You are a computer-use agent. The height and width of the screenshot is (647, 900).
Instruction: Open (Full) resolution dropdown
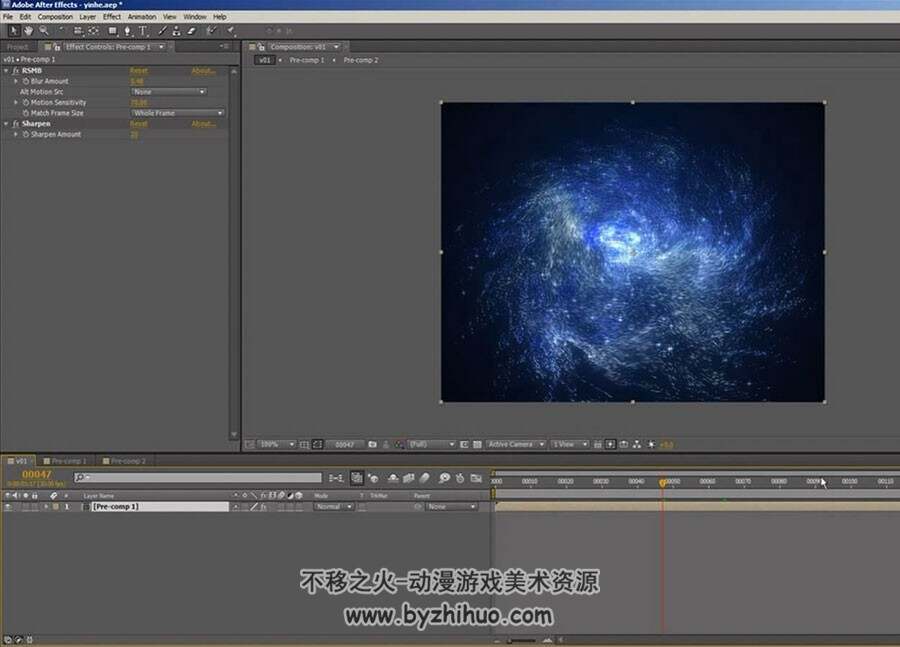pos(432,444)
